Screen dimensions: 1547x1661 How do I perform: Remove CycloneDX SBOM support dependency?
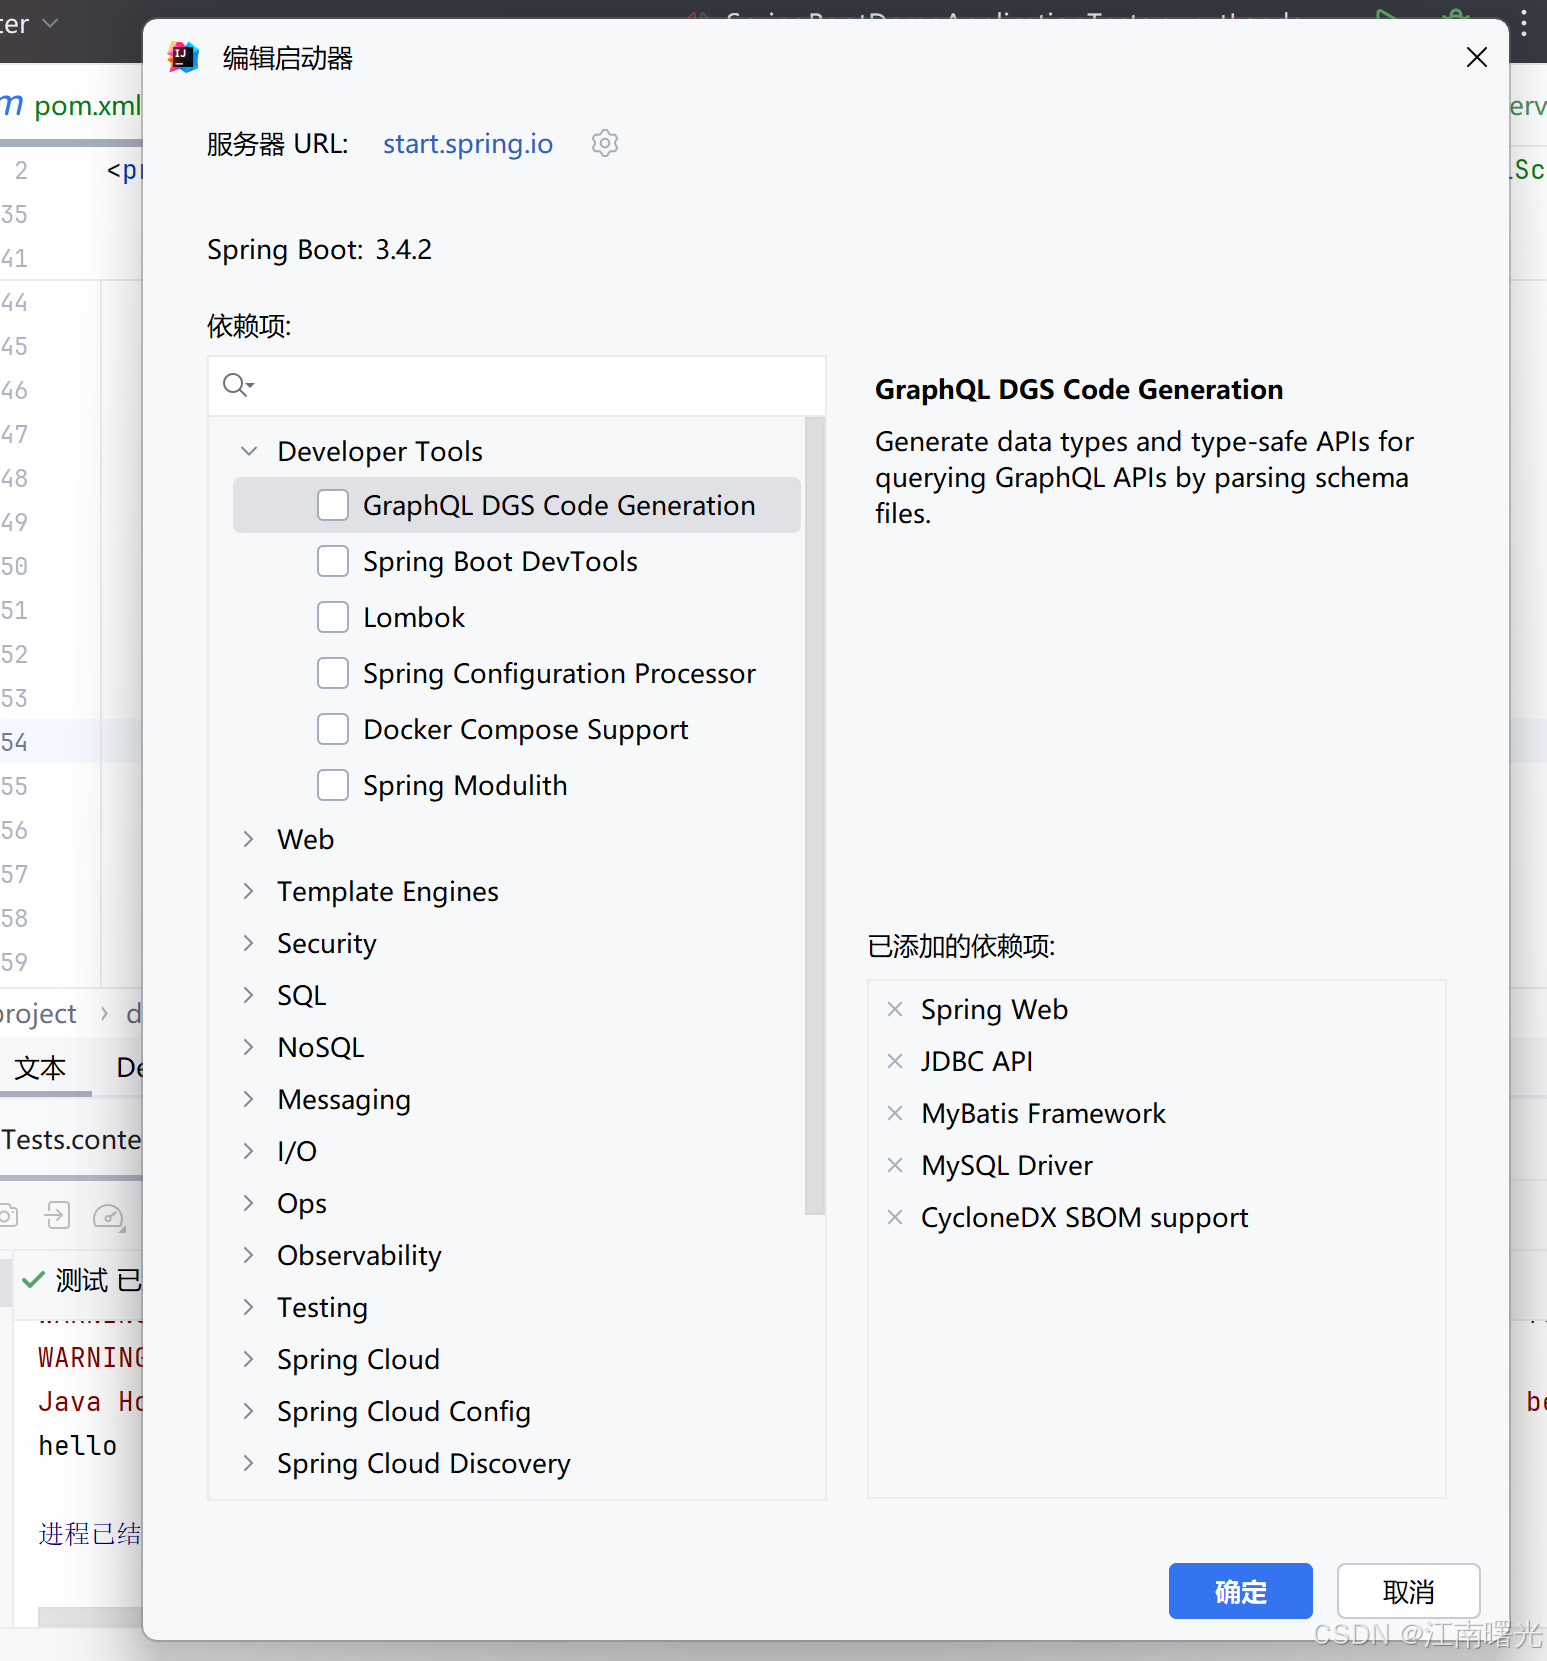pyautogui.click(x=895, y=1217)
